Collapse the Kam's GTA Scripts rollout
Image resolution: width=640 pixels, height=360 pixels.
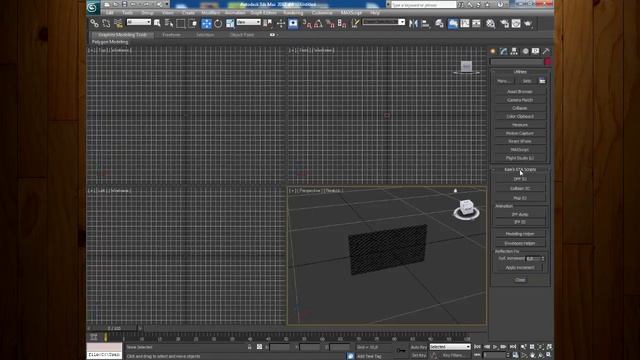(x=520, y=169)
